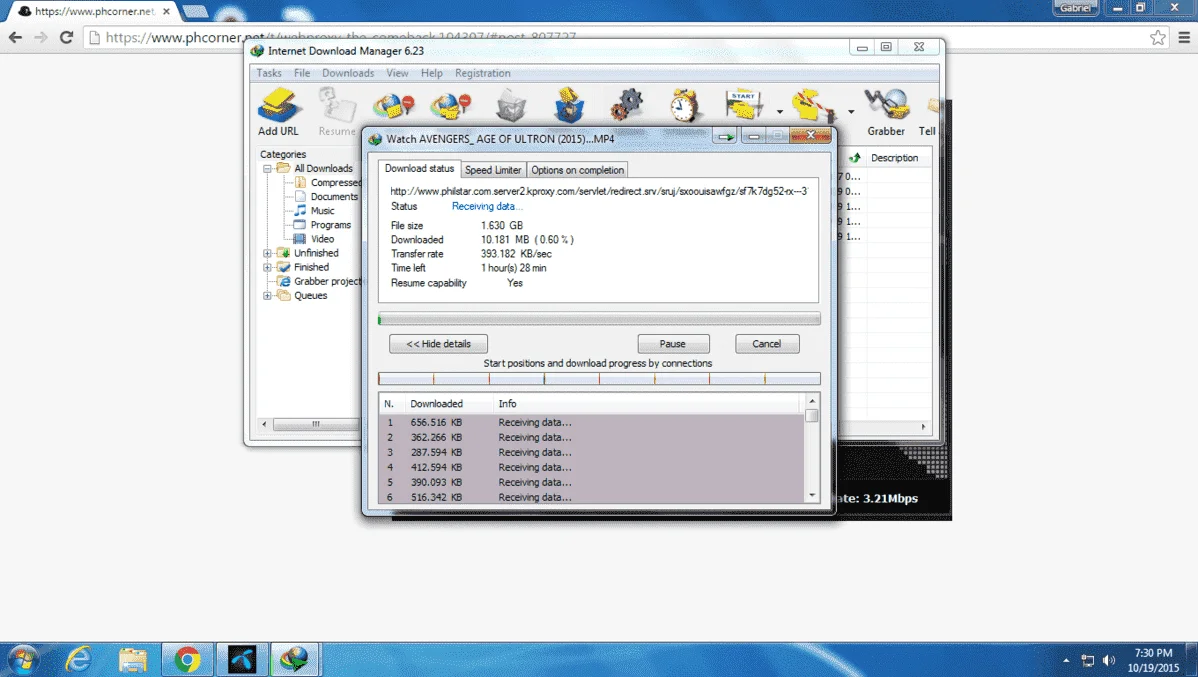Screen dimensions: 1198x677
Task: Open Internet Explorer from the taskbar
Action: coord(79,659)
